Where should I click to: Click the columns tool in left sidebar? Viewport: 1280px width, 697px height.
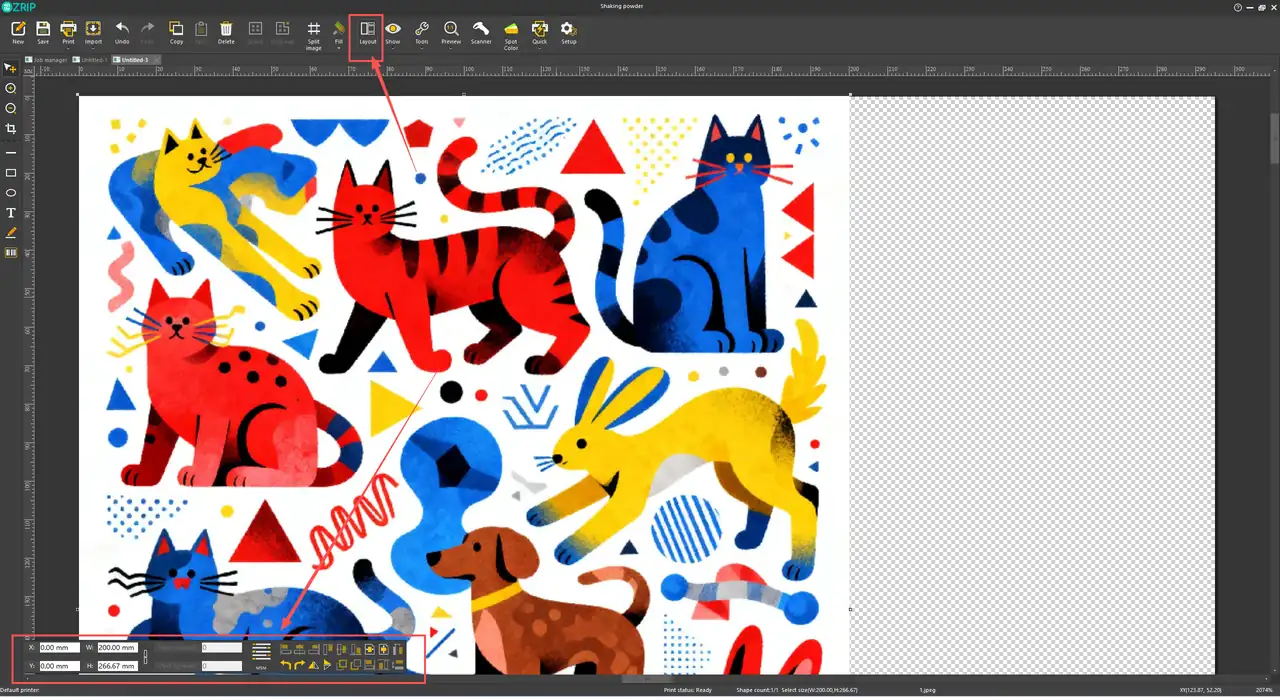tap(11, 252)
